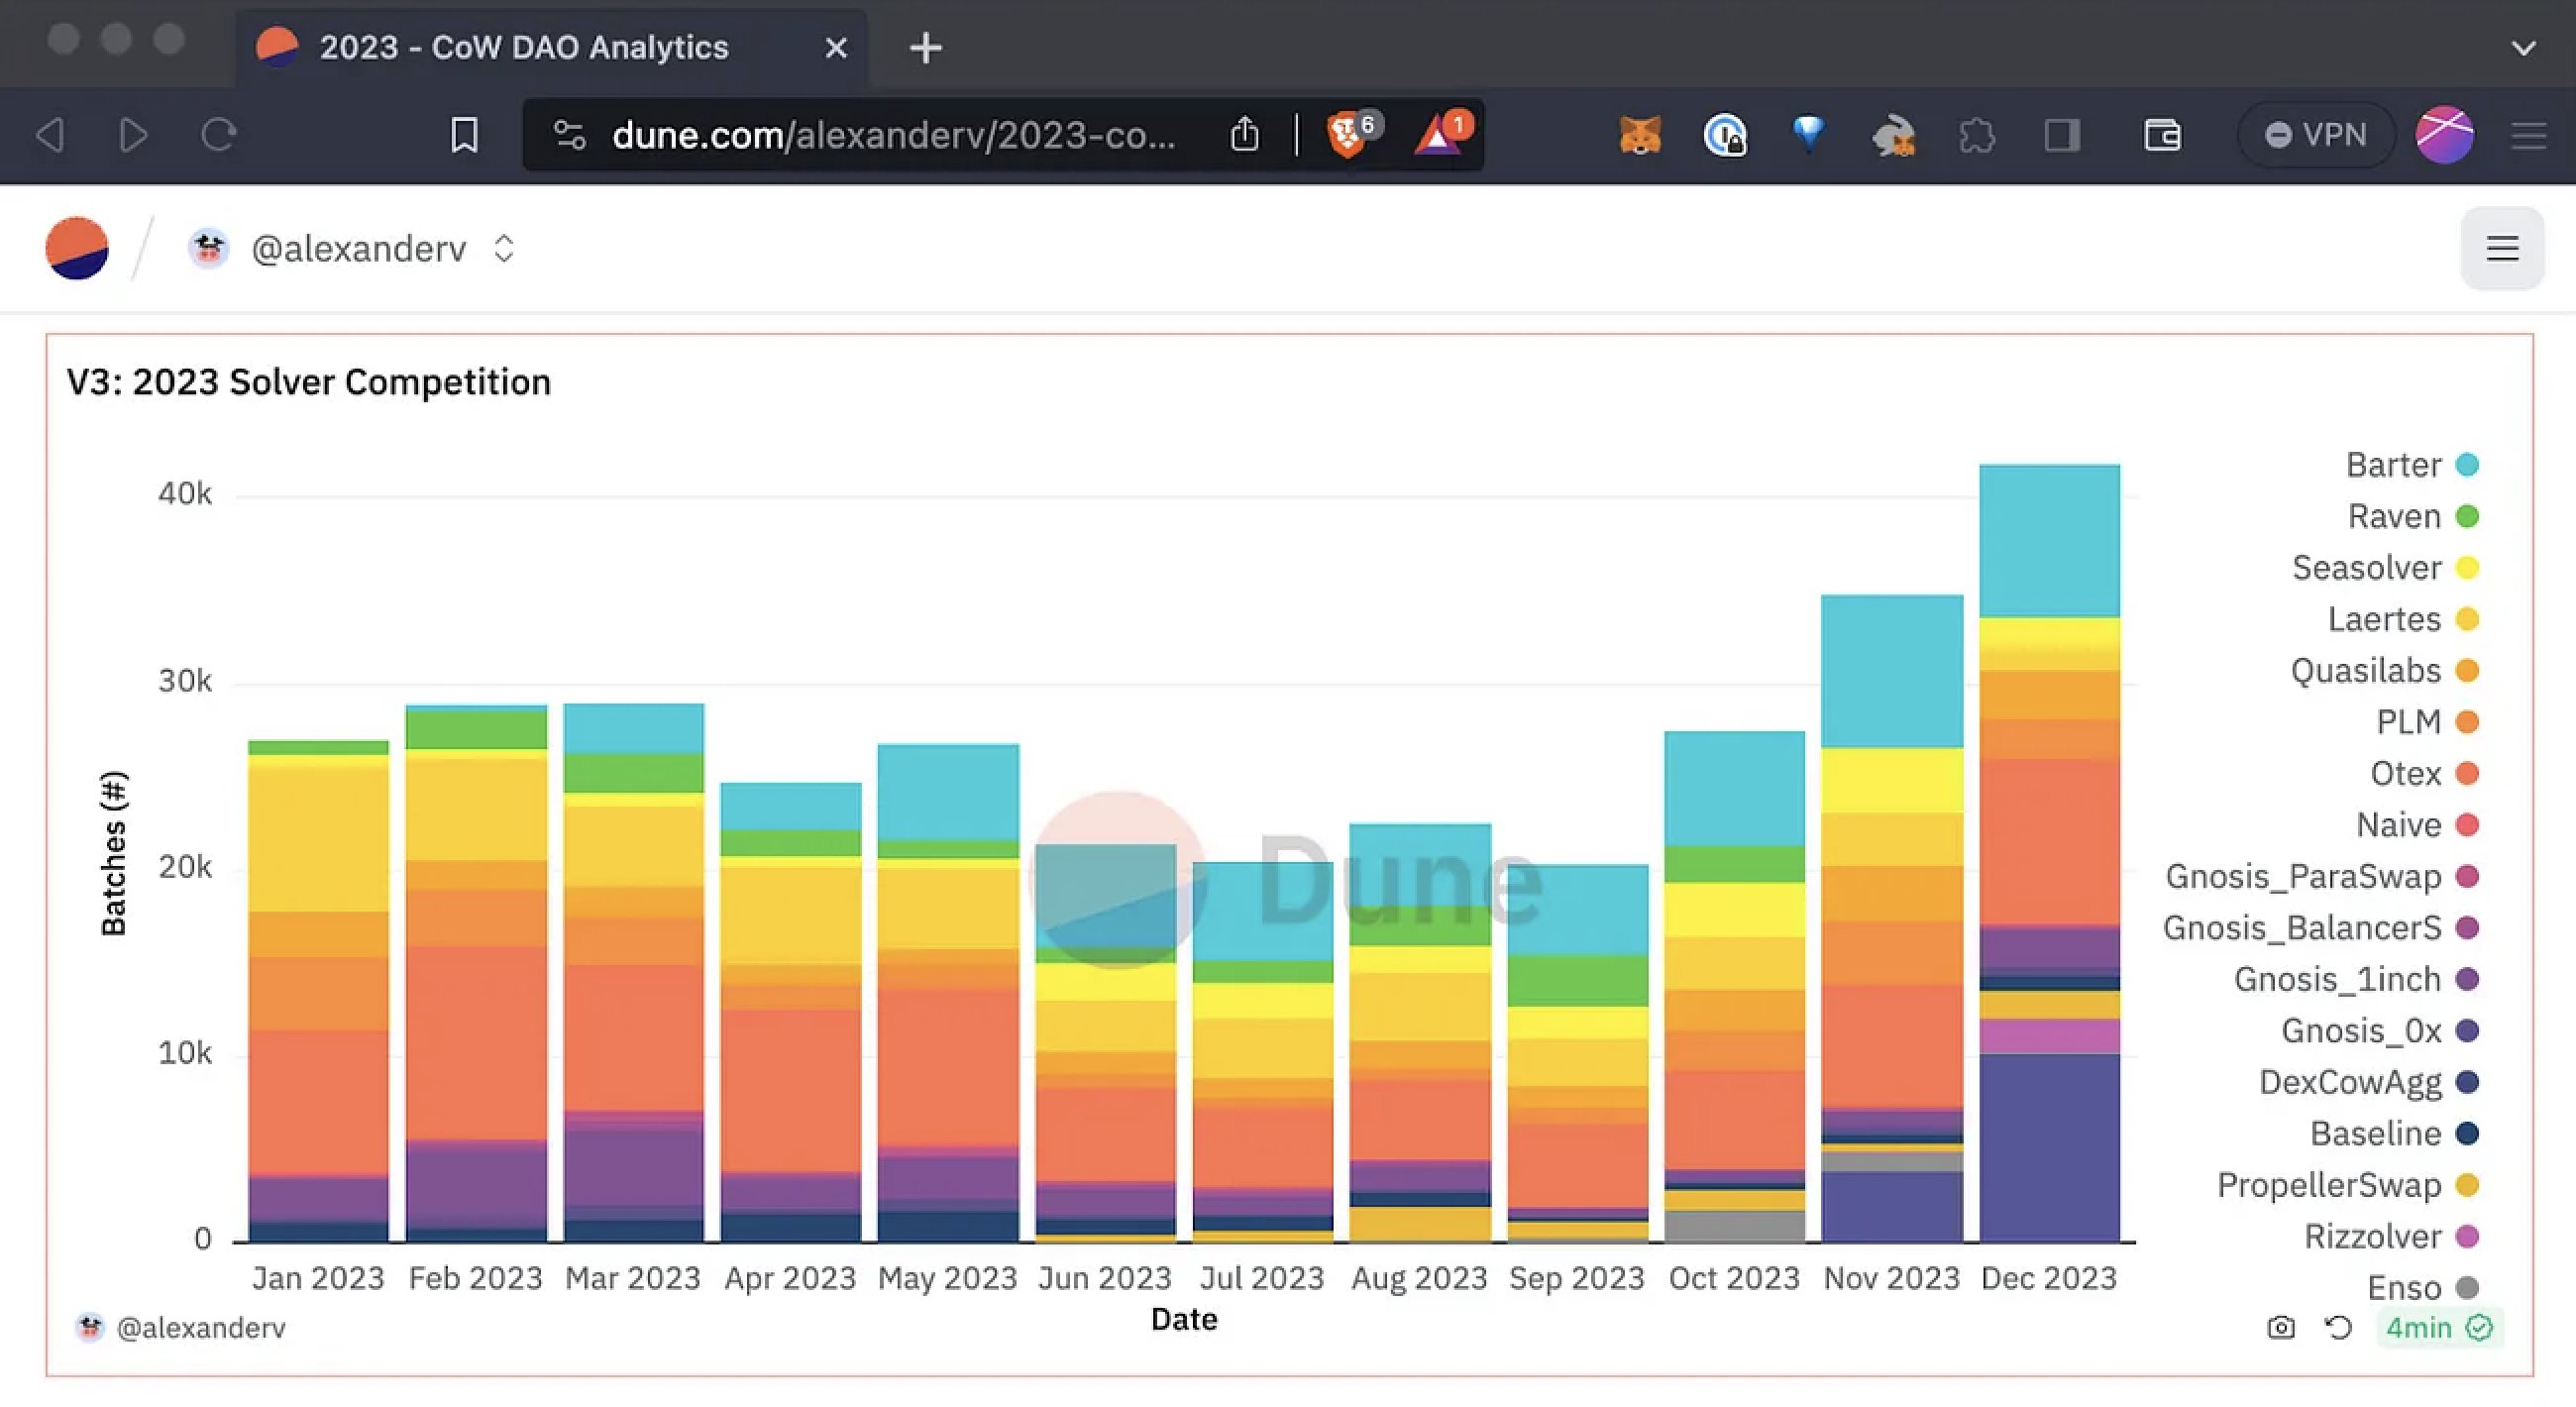Bookmark this page using the bookmark icon
This screenshot has height=1407, width=2576.
click(x=464, y=135)
